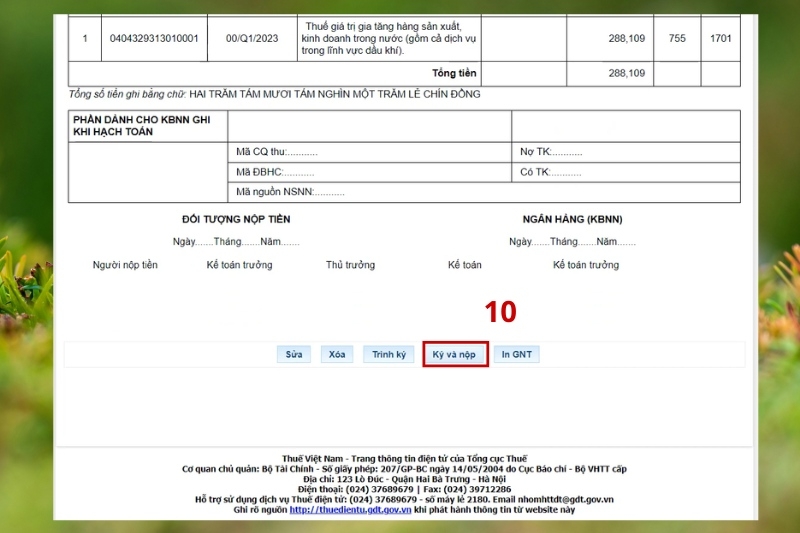This screenshot has height=533, width=800.
Task: Click the Tổng tiền total 288,109
Action: pyautogui.click(x=627, y=73)
